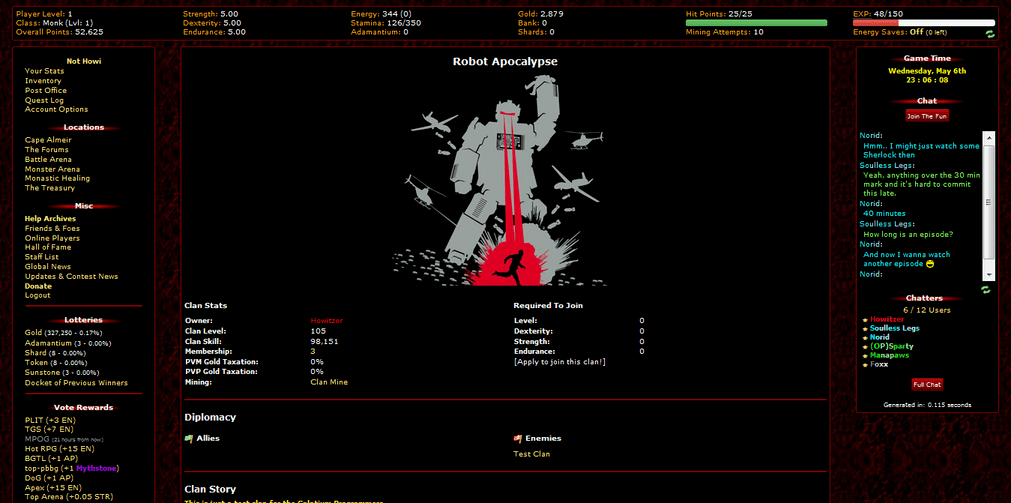
Task: Vote on DoG for +1 AP
Action: pyautogui.click(x=49, y=478)
